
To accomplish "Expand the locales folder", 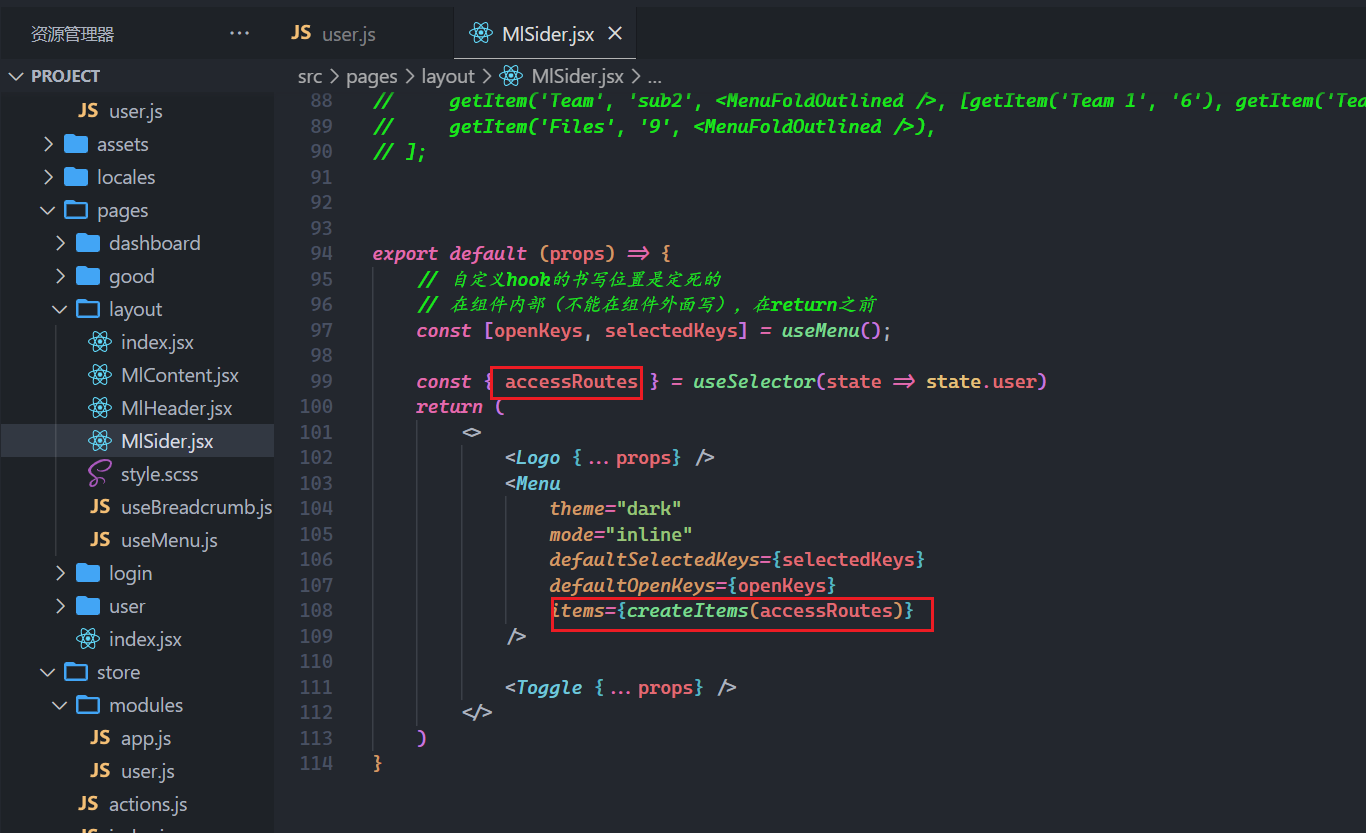I will click(x=48, y=178).
